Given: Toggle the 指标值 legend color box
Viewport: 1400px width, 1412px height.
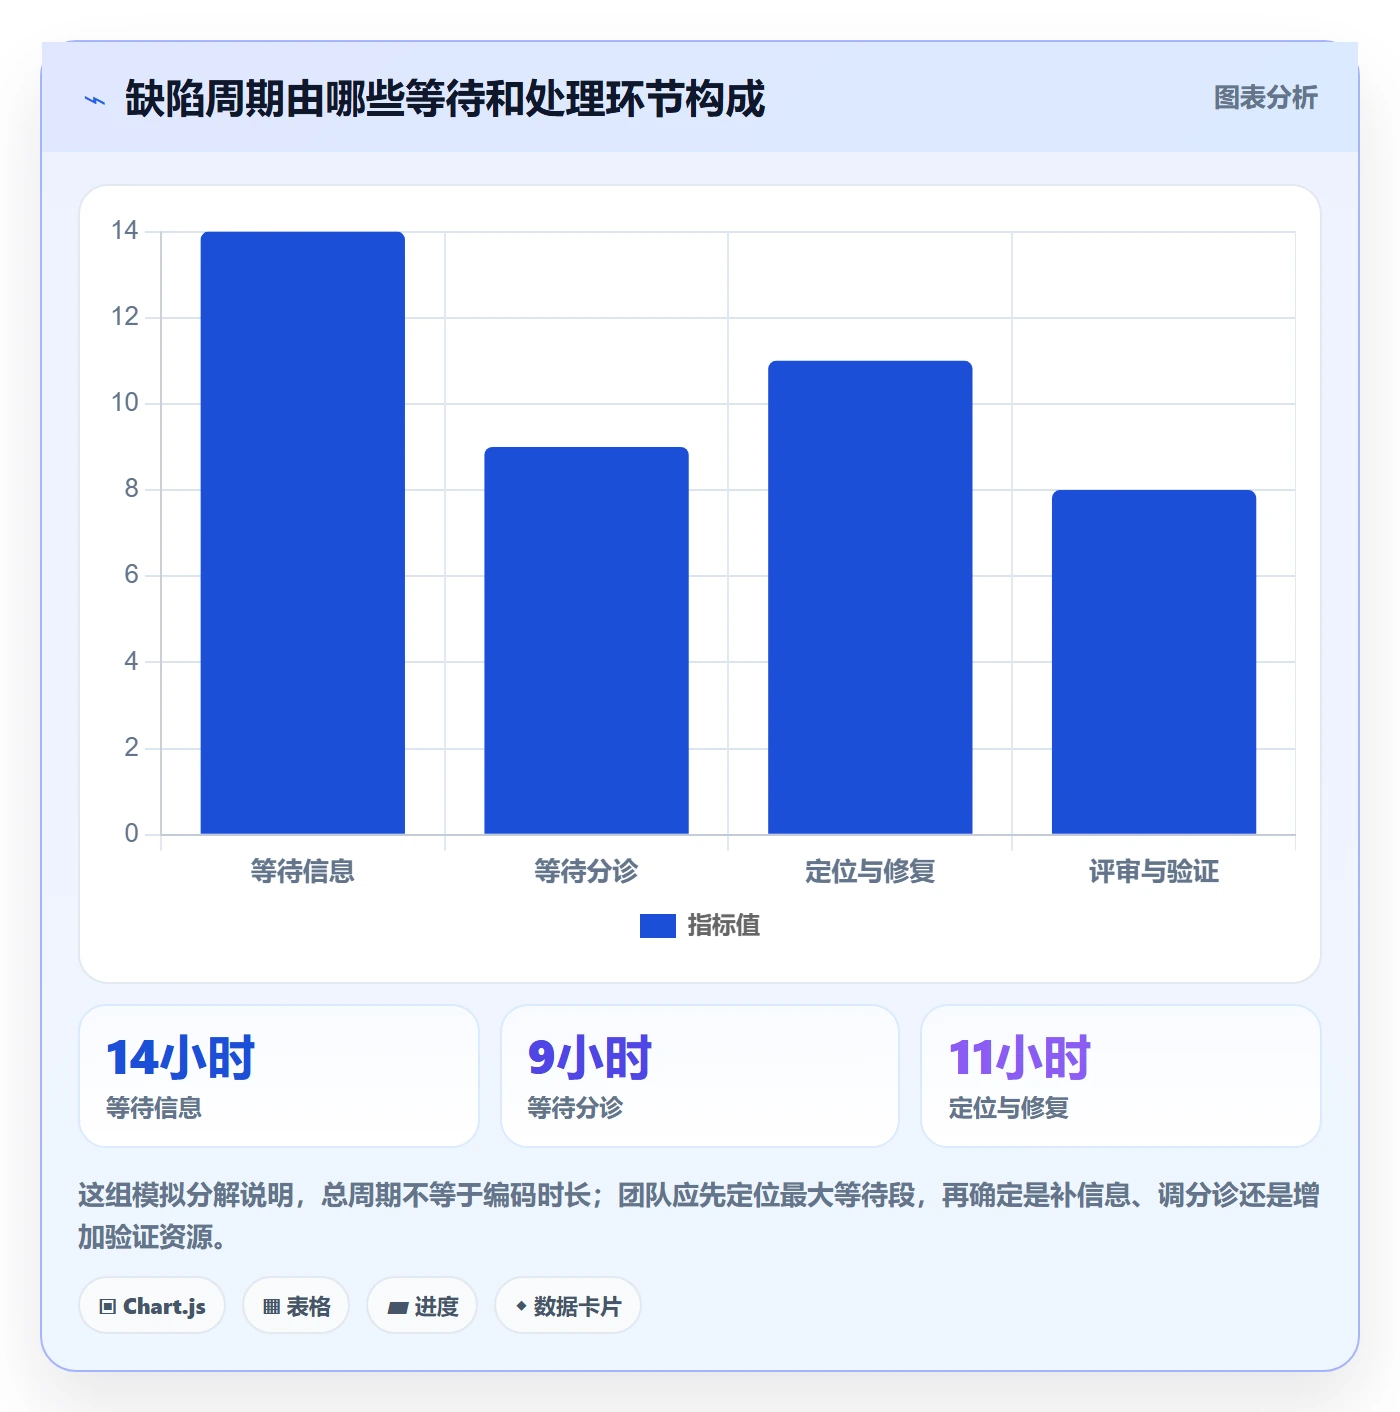Looking at the screenshot, I should (657, 926).
